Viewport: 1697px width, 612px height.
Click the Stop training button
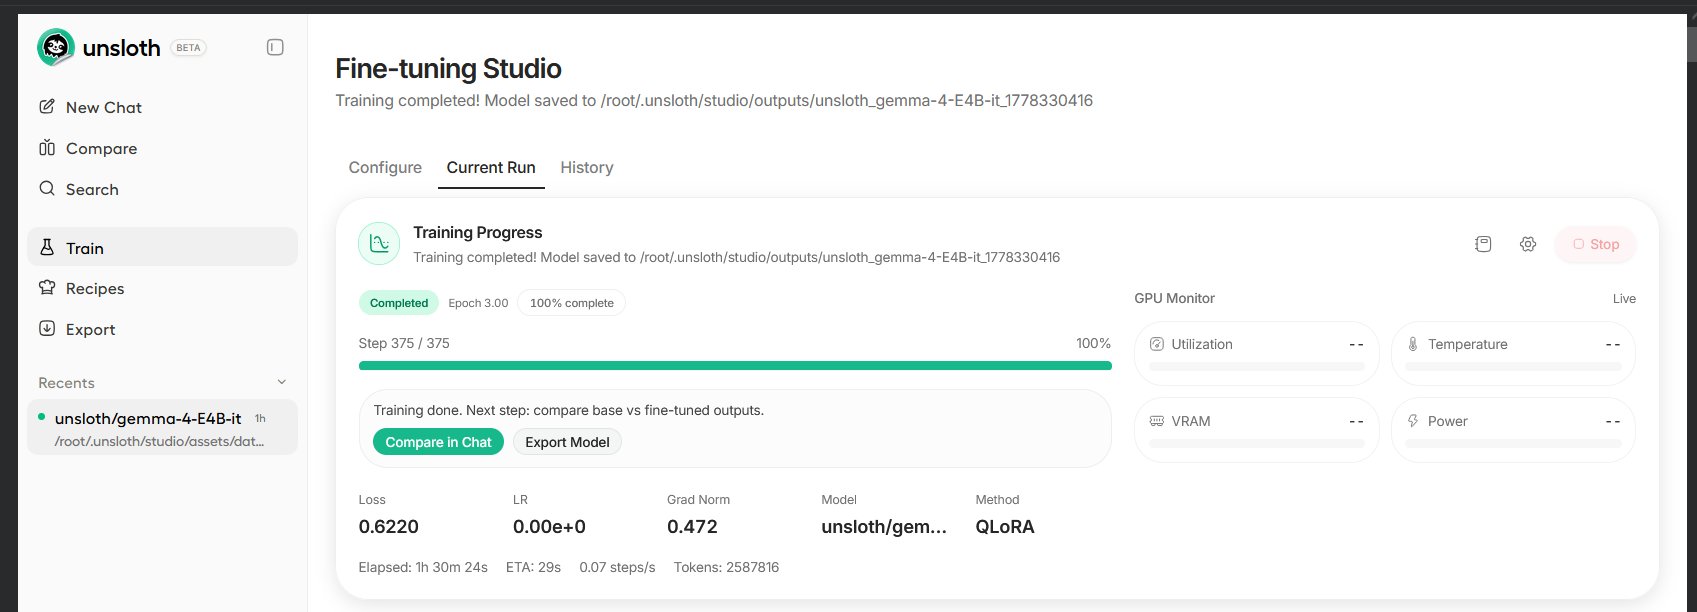(x=1595, y=244)
